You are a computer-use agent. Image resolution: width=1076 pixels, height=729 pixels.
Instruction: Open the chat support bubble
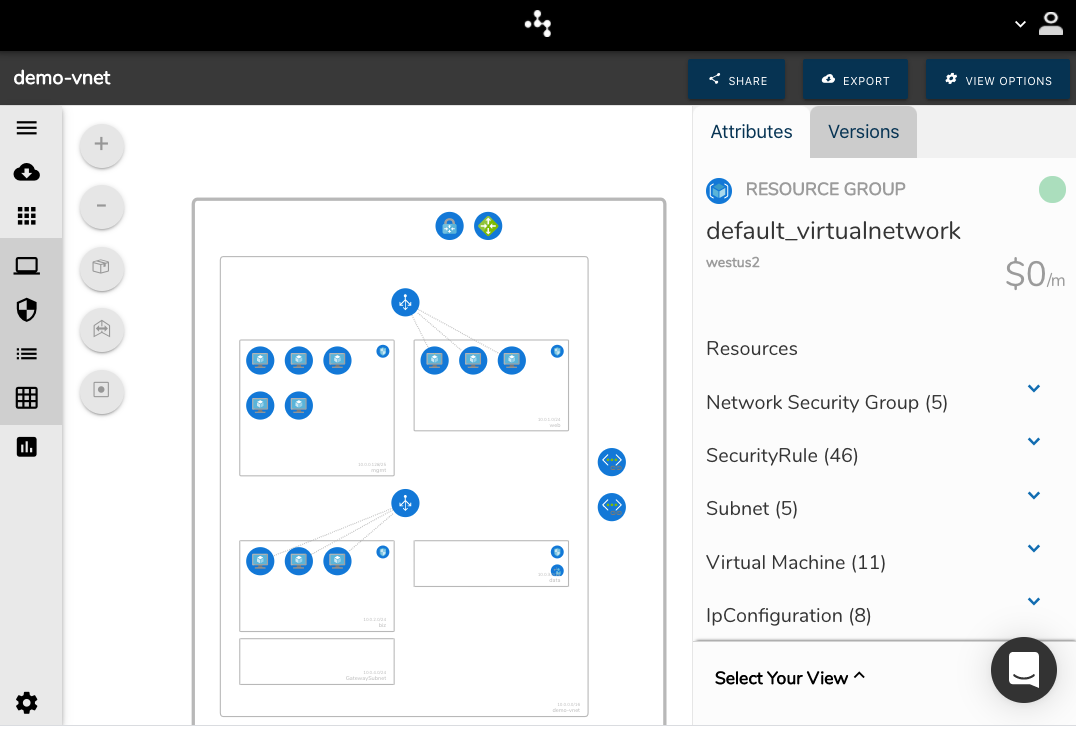point(1023,670)
